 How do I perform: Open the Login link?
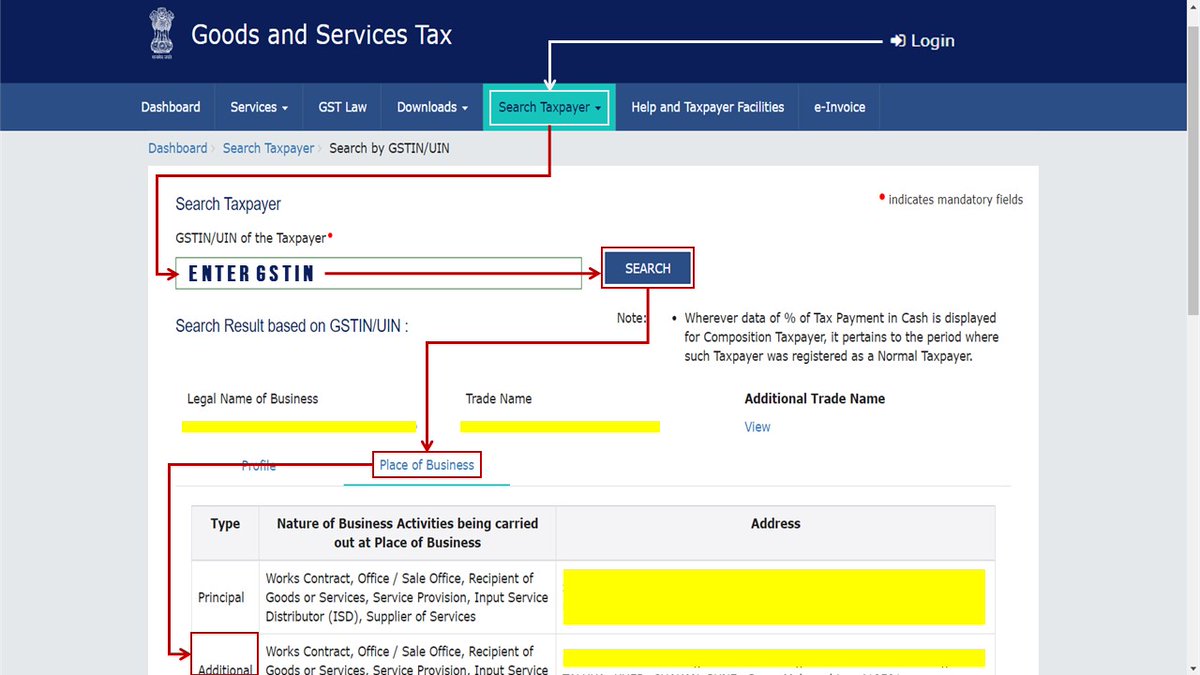click(922, 41)
